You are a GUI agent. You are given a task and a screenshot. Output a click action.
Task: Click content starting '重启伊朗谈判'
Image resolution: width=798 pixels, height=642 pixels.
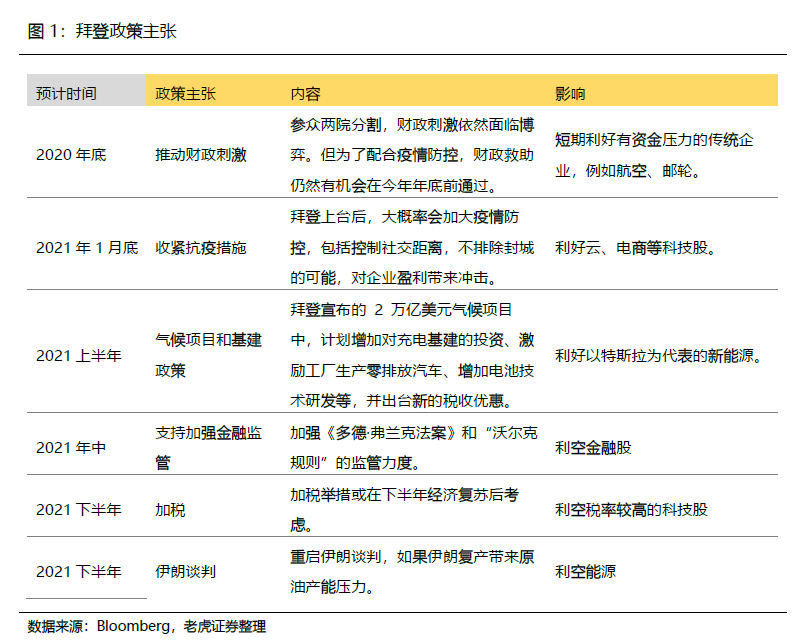(412, 572)
